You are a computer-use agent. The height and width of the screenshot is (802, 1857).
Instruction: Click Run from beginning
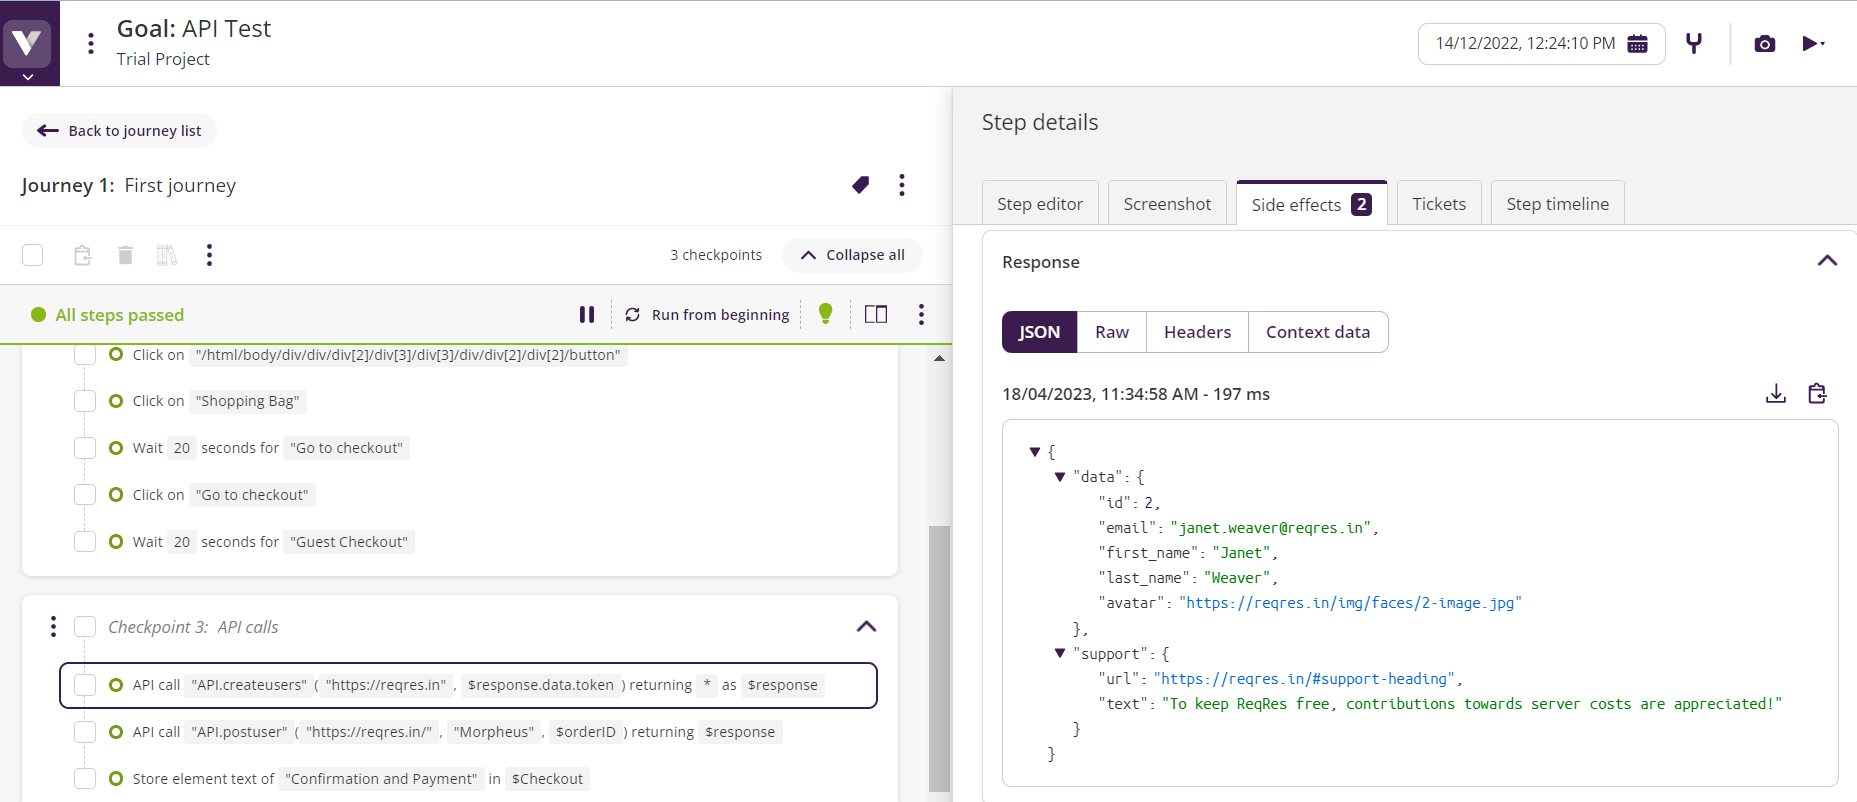[x=707, y=315]
